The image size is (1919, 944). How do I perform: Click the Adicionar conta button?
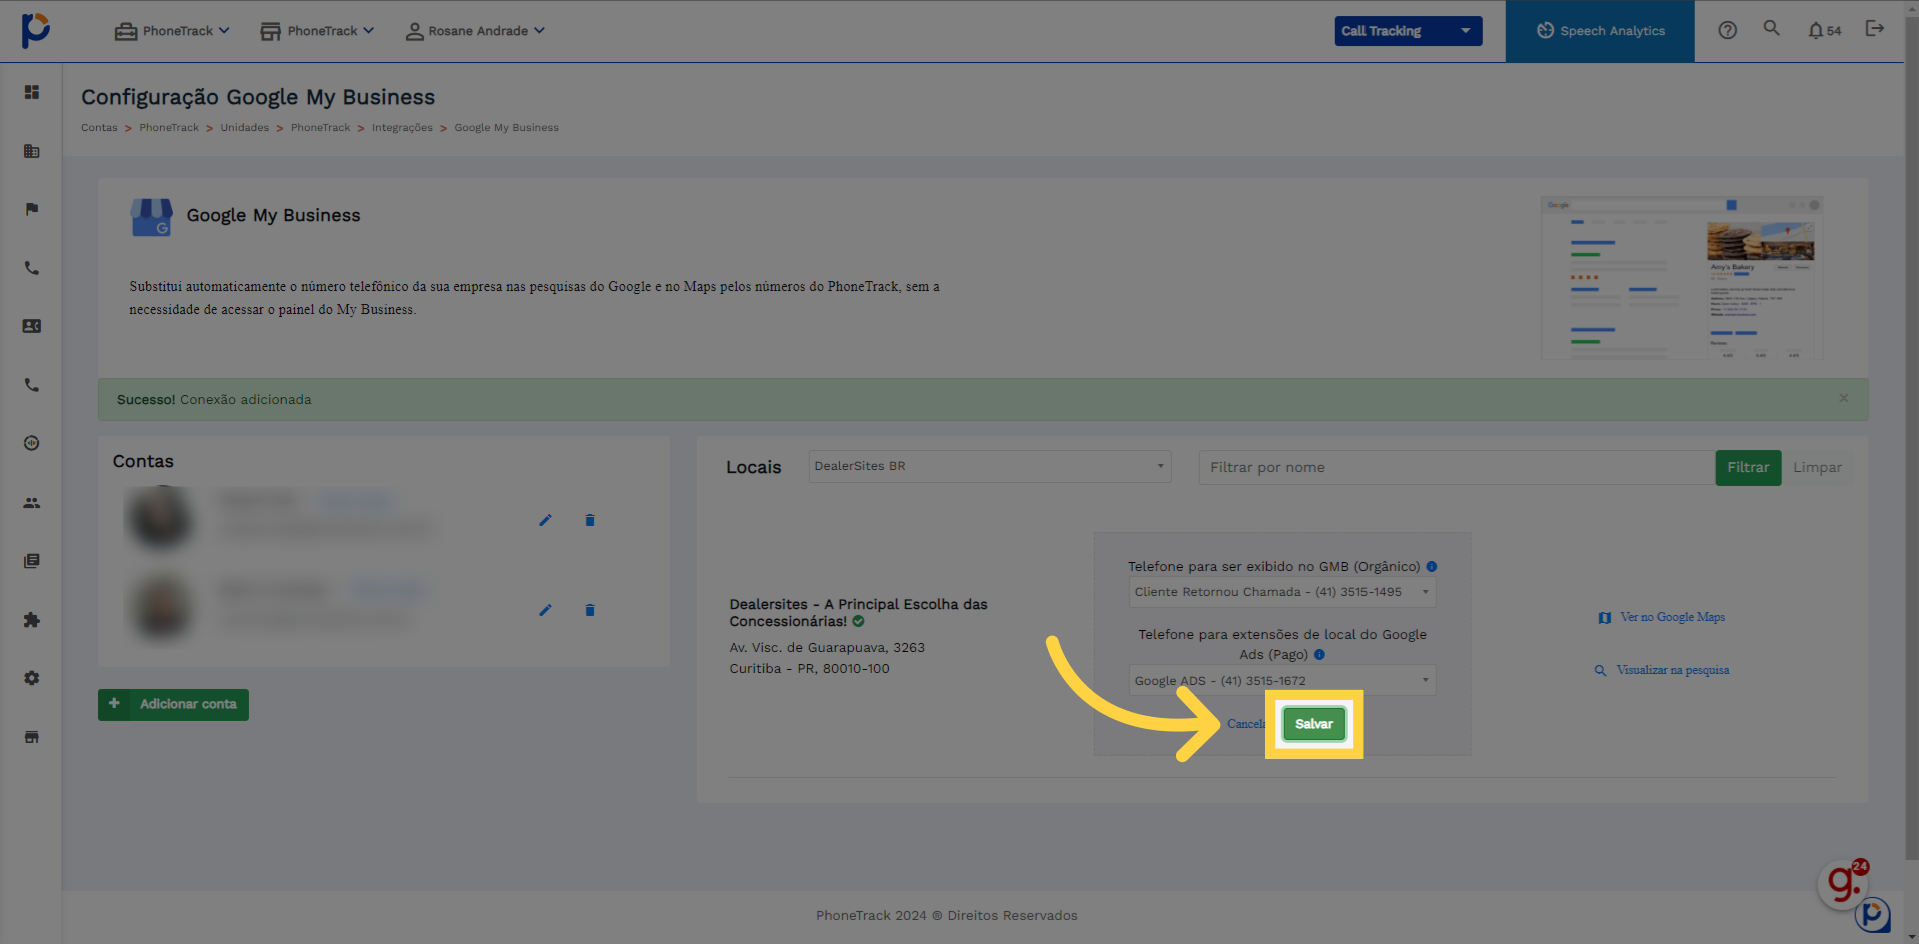(173, 704)
